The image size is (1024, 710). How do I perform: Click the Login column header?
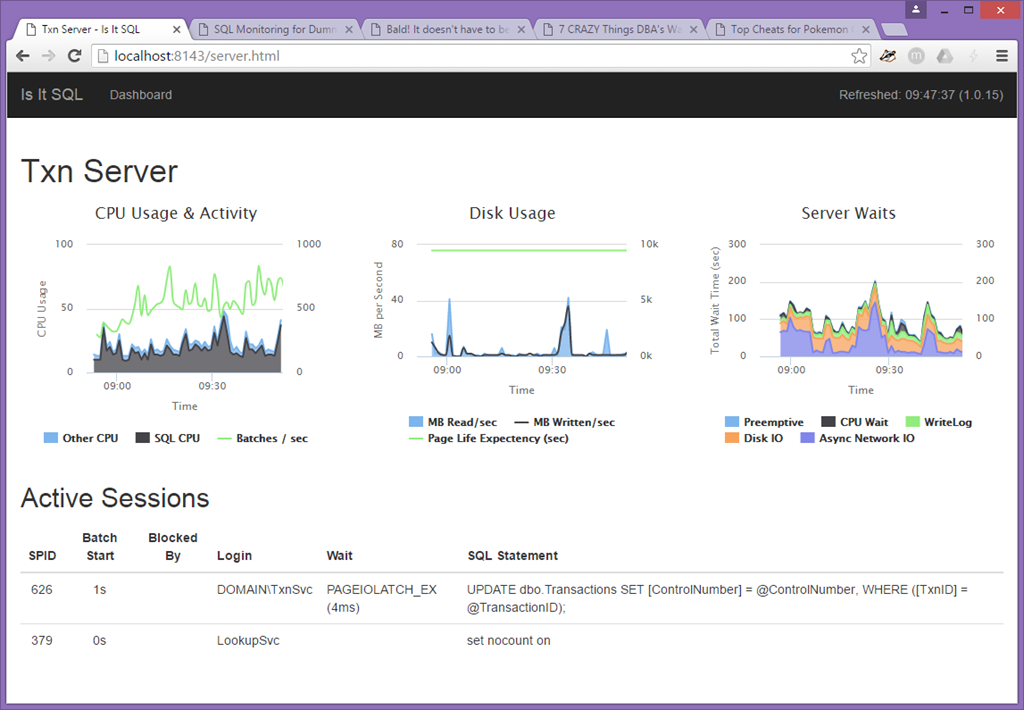click(234, 556)
